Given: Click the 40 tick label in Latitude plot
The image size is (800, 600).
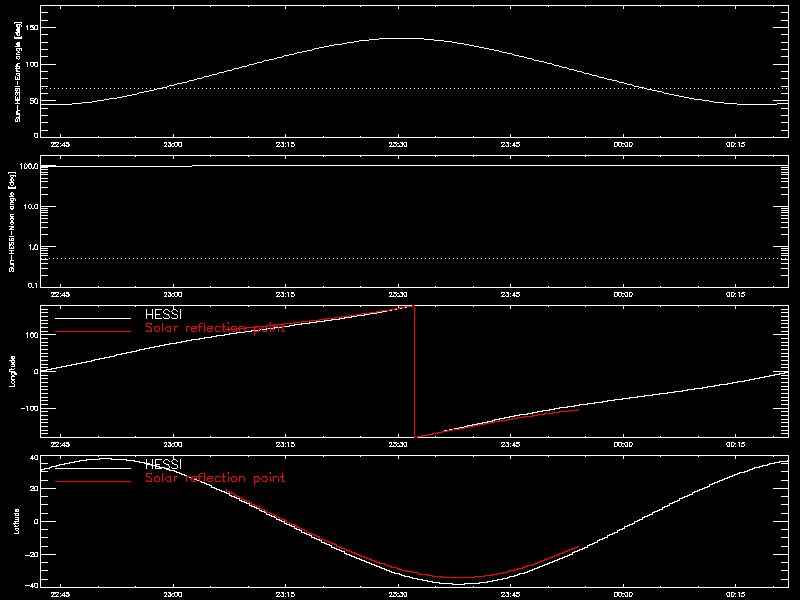Looking at the screenshot, I should coord(34,458).
